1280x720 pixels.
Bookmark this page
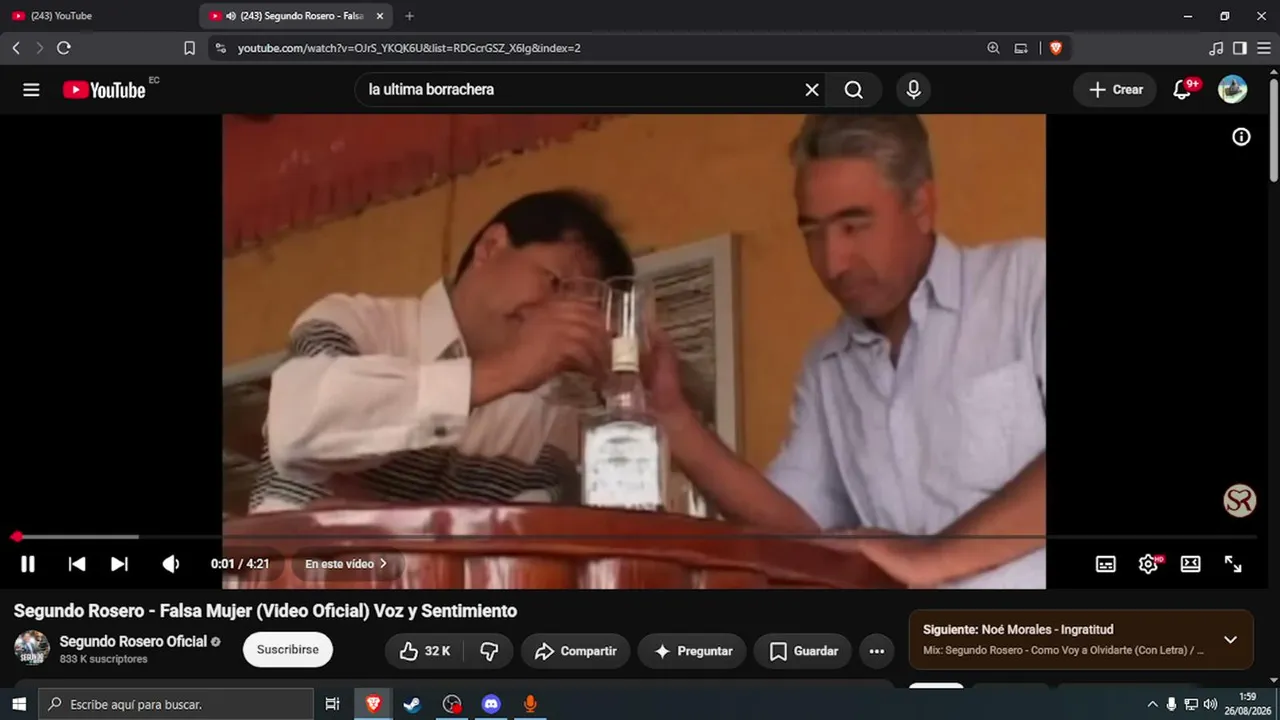[189, 48]
